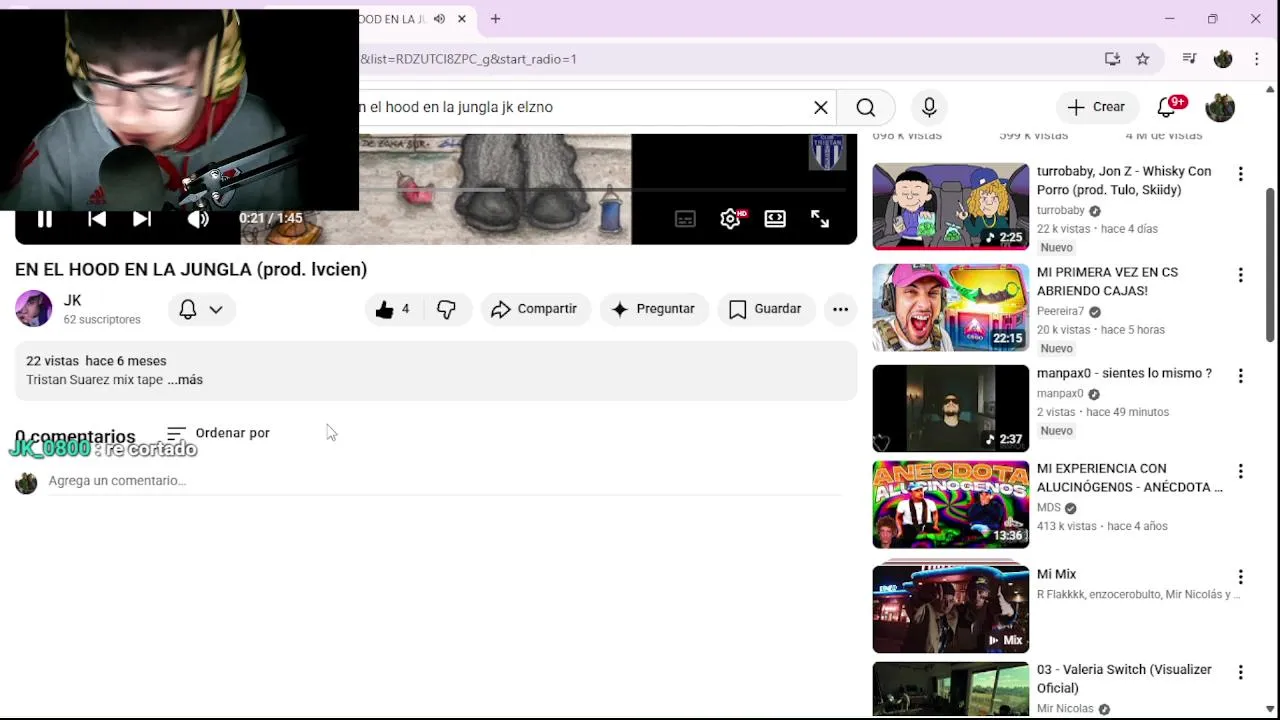Screen dimensions: 1280x720
Task: Focus the Agrega un comentario field
Action: [x=445, y=481]
